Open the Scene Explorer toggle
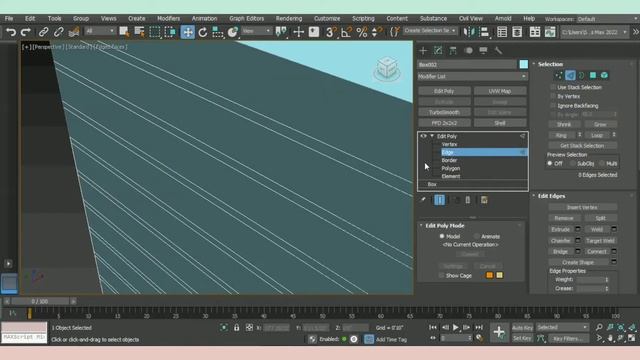 pos(502,32)
